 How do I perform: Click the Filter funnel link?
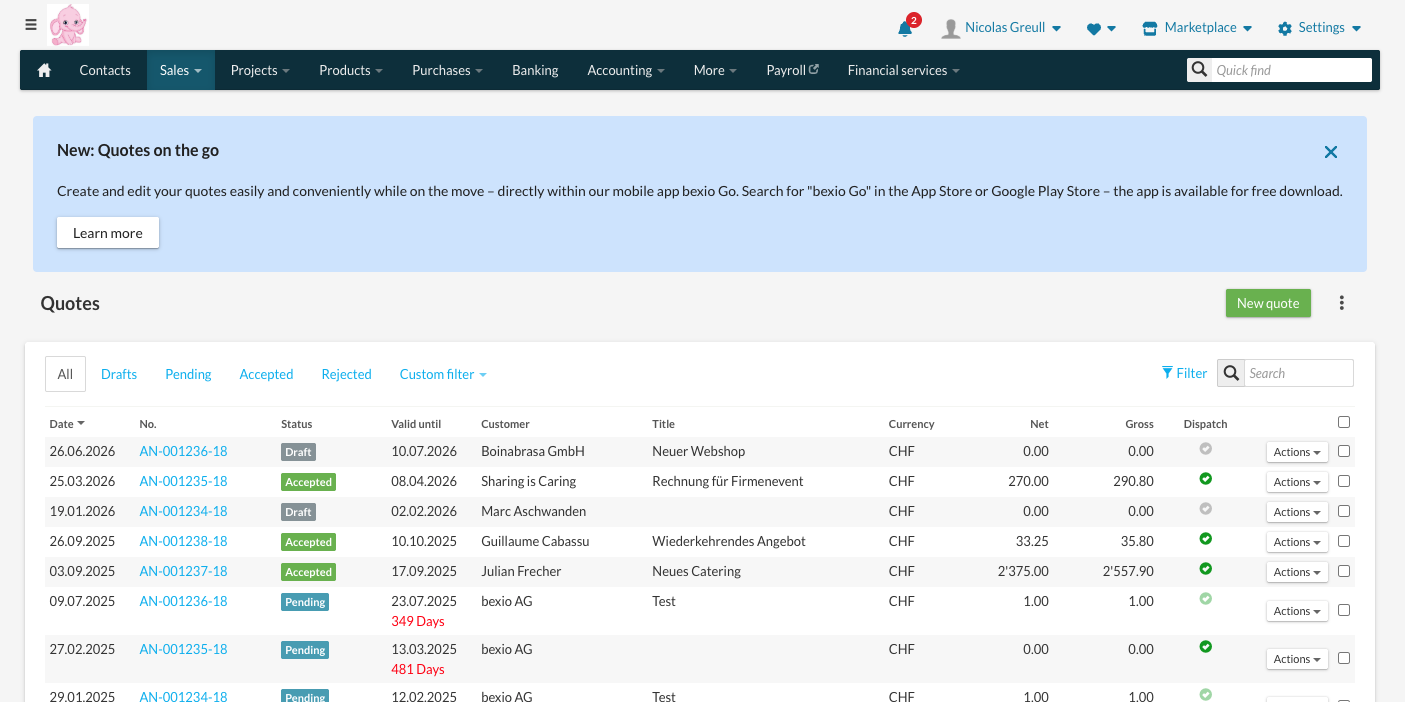coord(1184,373)
